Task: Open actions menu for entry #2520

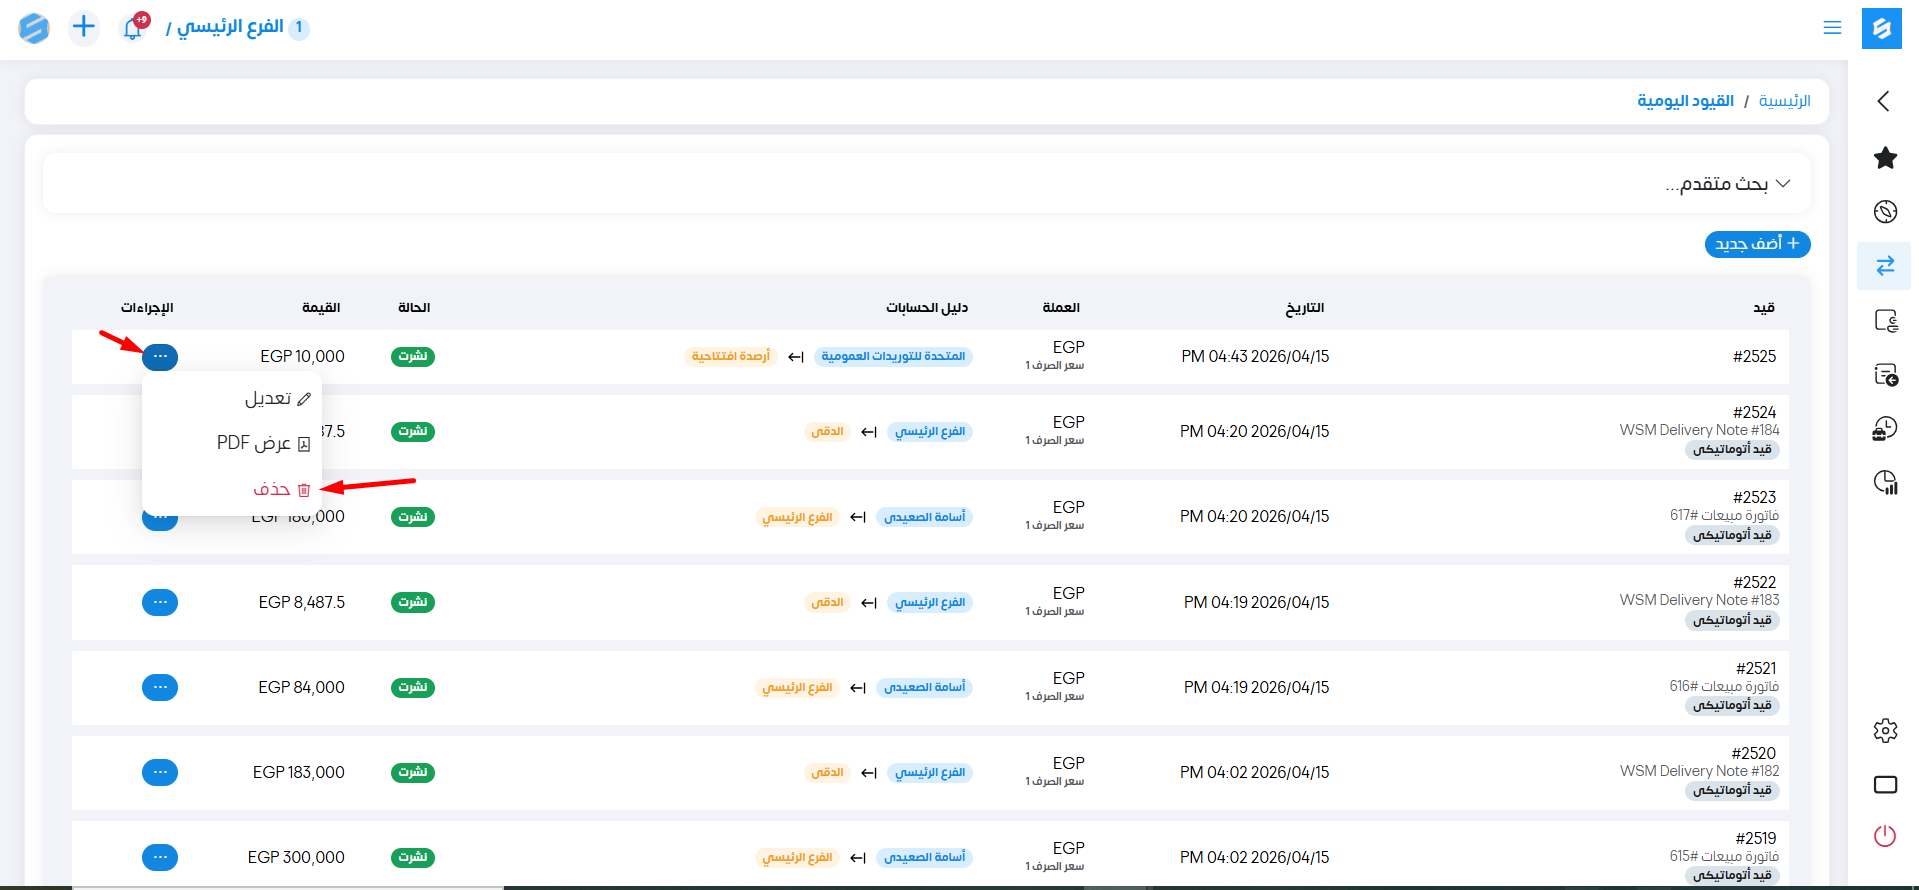Action: click(160, 772)
